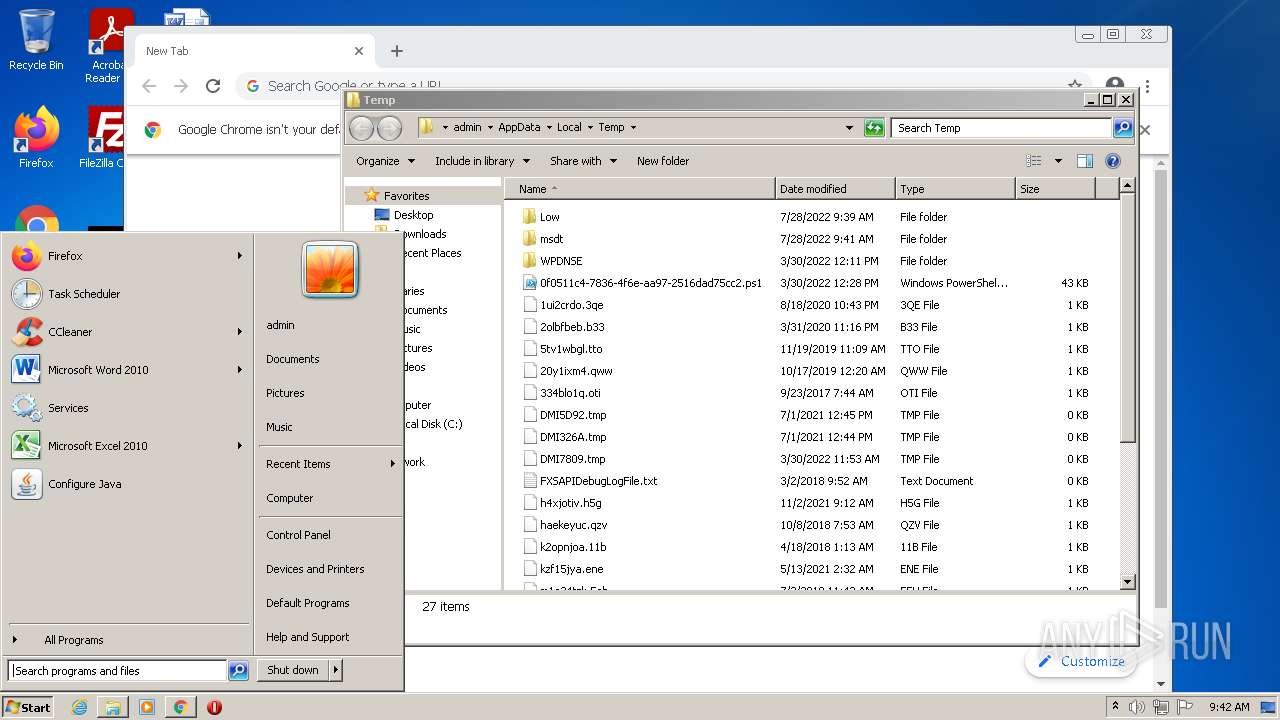Click Explorer help question-mark icon
The image size is (1280, 720).
(1113, 161)
